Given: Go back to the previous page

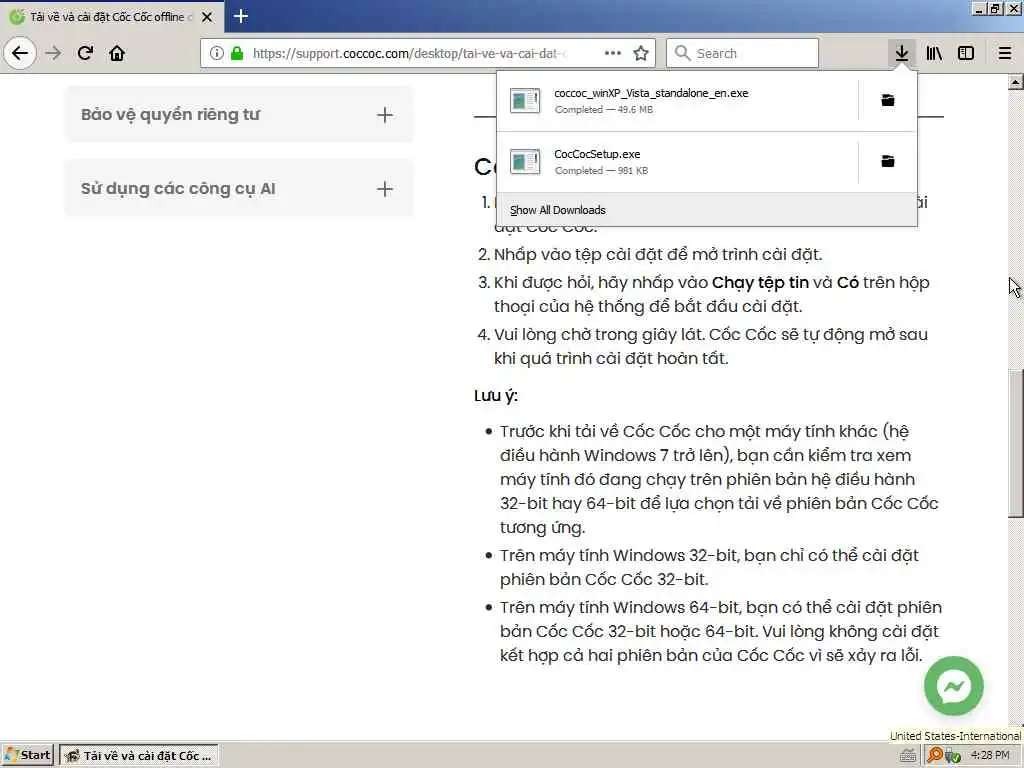Looking at the screenshot, I should [20, 53].
